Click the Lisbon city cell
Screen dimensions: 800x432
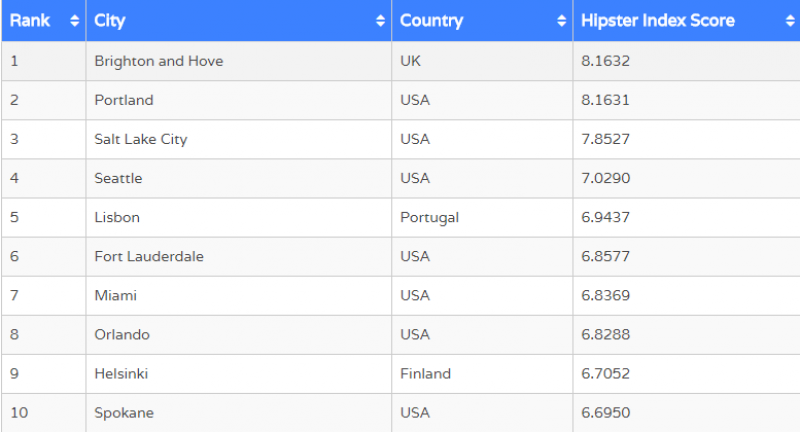click(x=116, y=217)
